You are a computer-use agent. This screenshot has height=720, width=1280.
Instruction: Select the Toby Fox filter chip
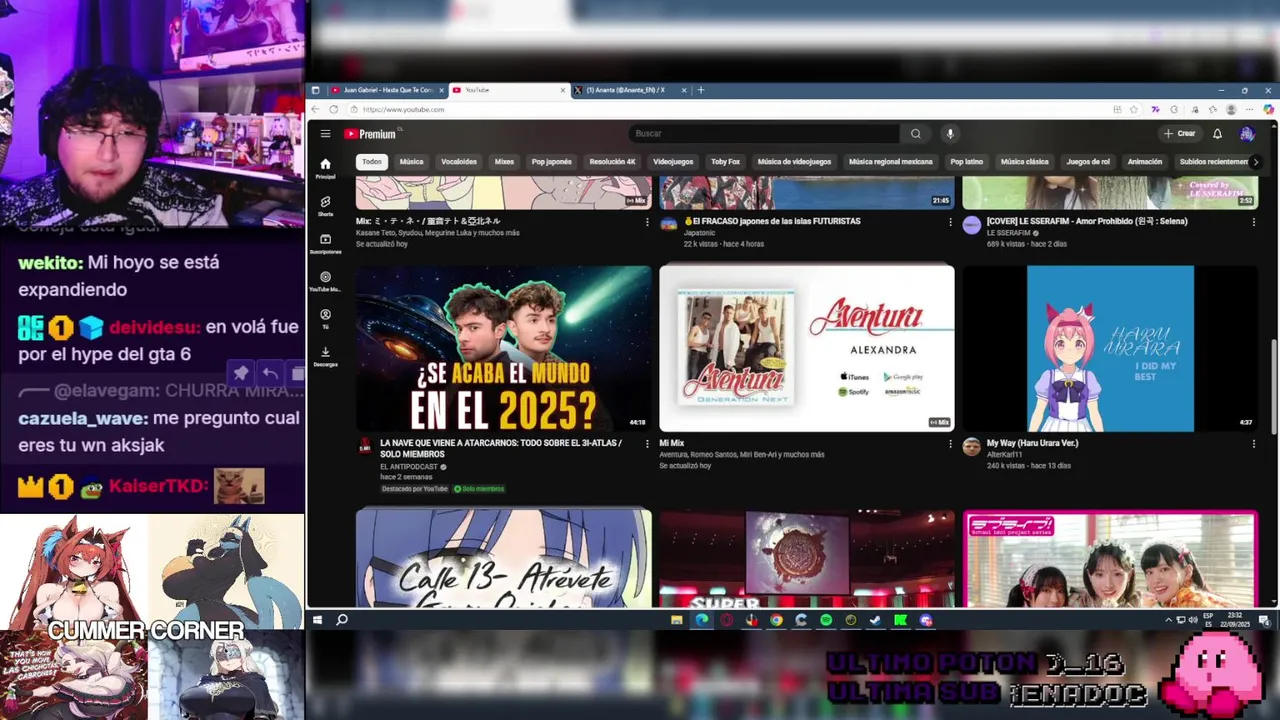725,161
